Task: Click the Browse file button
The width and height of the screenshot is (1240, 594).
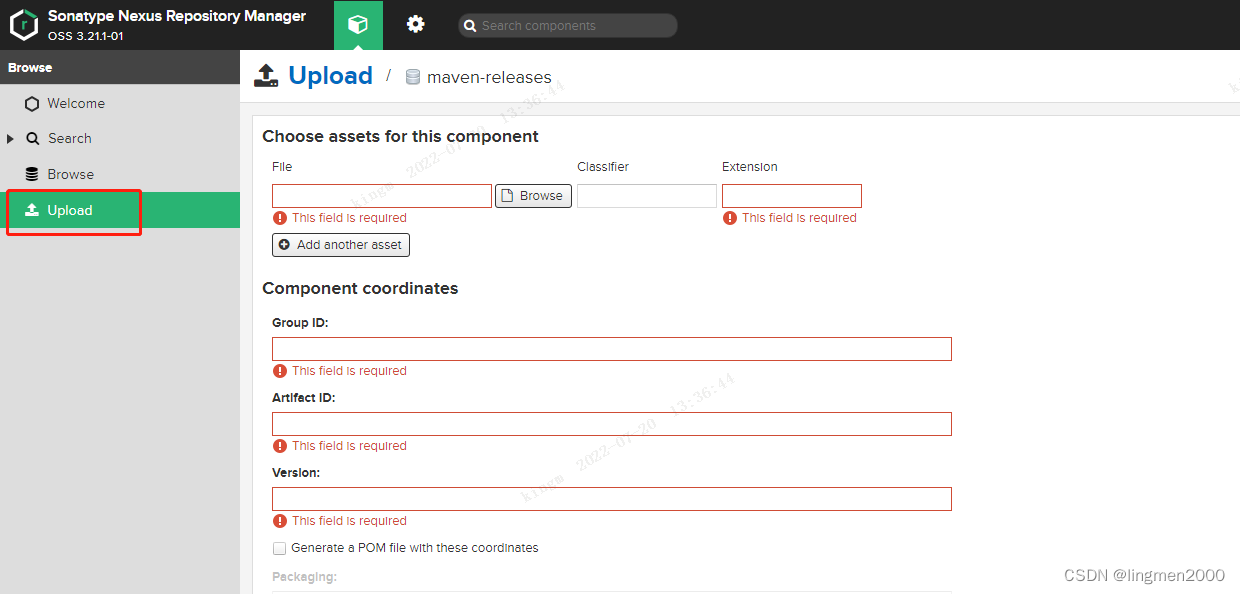Action: [x=533, y=196]
